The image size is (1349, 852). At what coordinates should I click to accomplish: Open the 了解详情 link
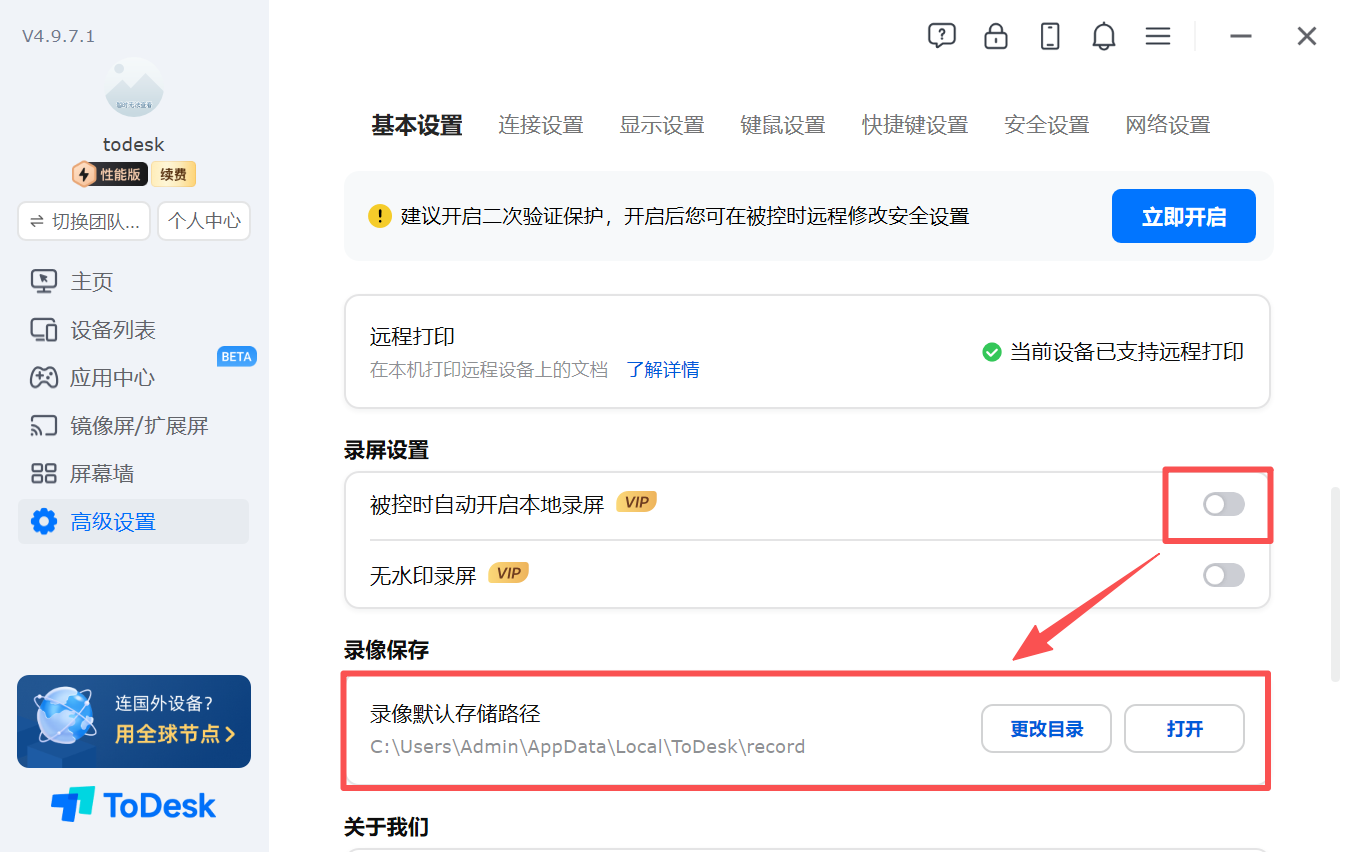(x=663, y=369)
